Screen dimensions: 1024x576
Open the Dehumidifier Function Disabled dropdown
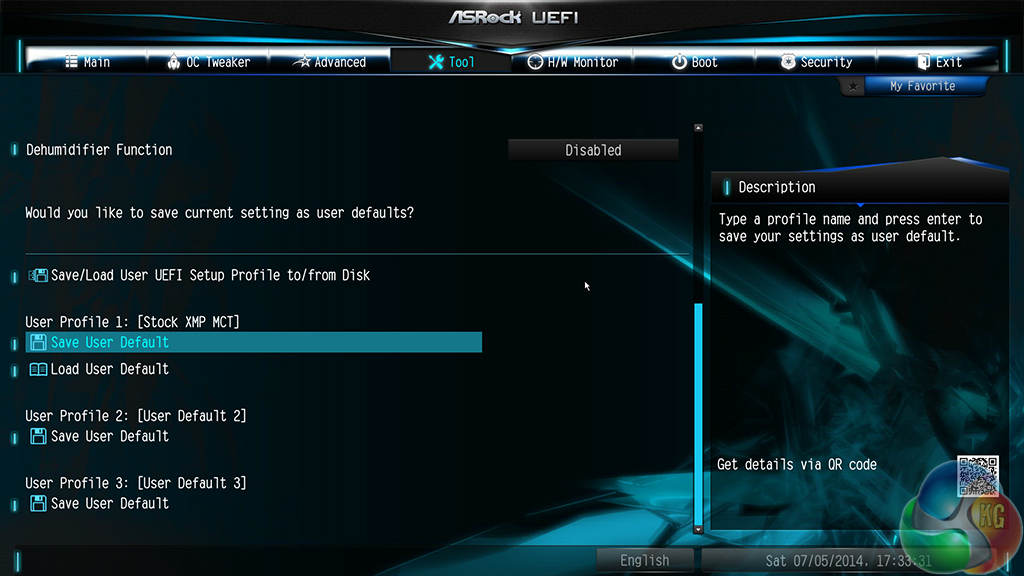[593, 150]
